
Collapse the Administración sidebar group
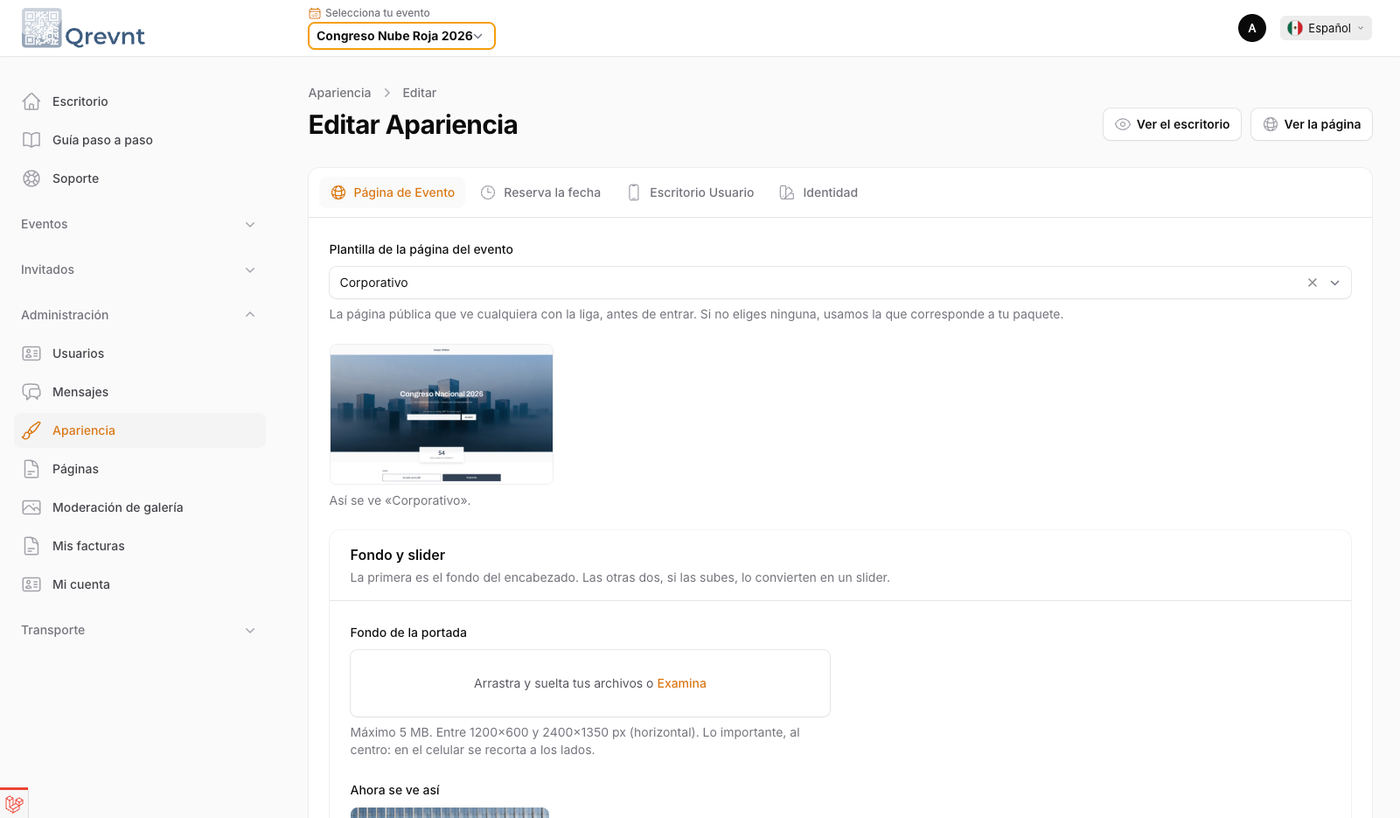pos(139,315)
